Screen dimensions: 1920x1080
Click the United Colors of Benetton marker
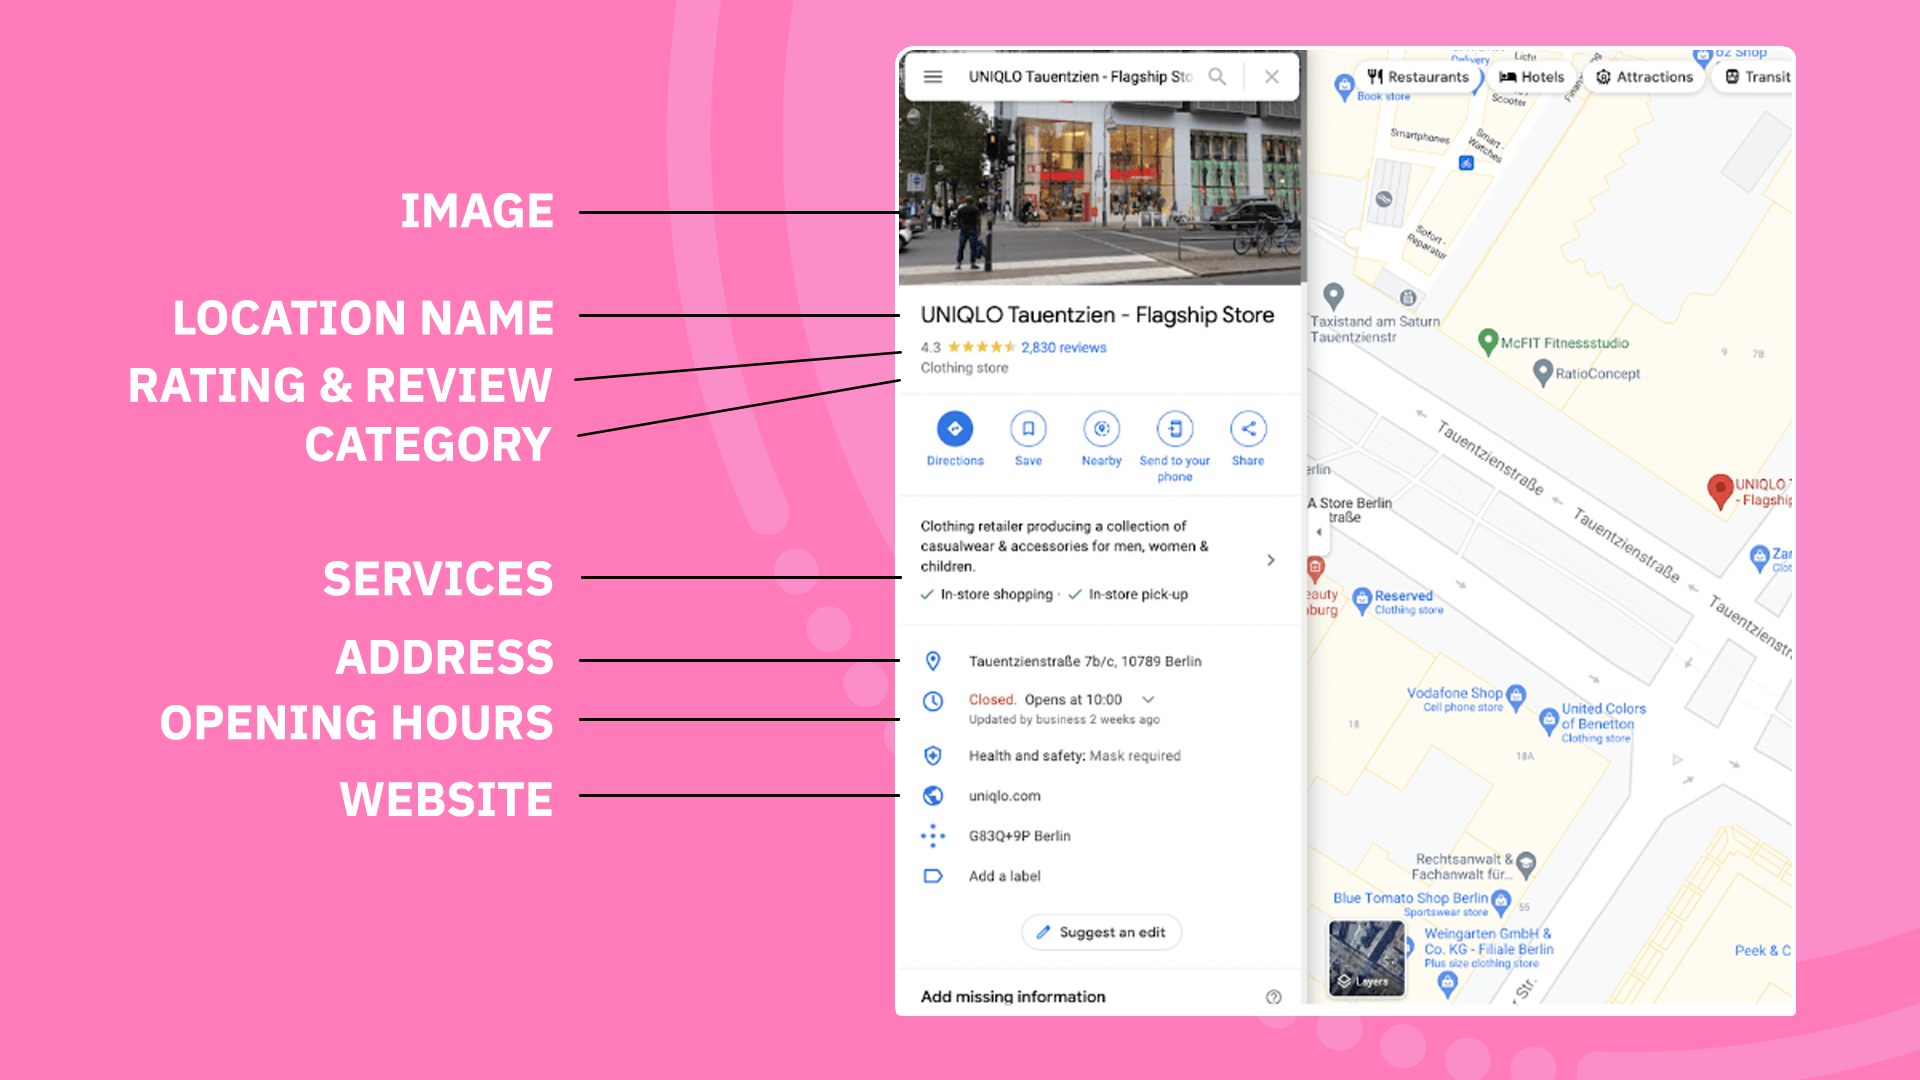tap(1549, 720)
